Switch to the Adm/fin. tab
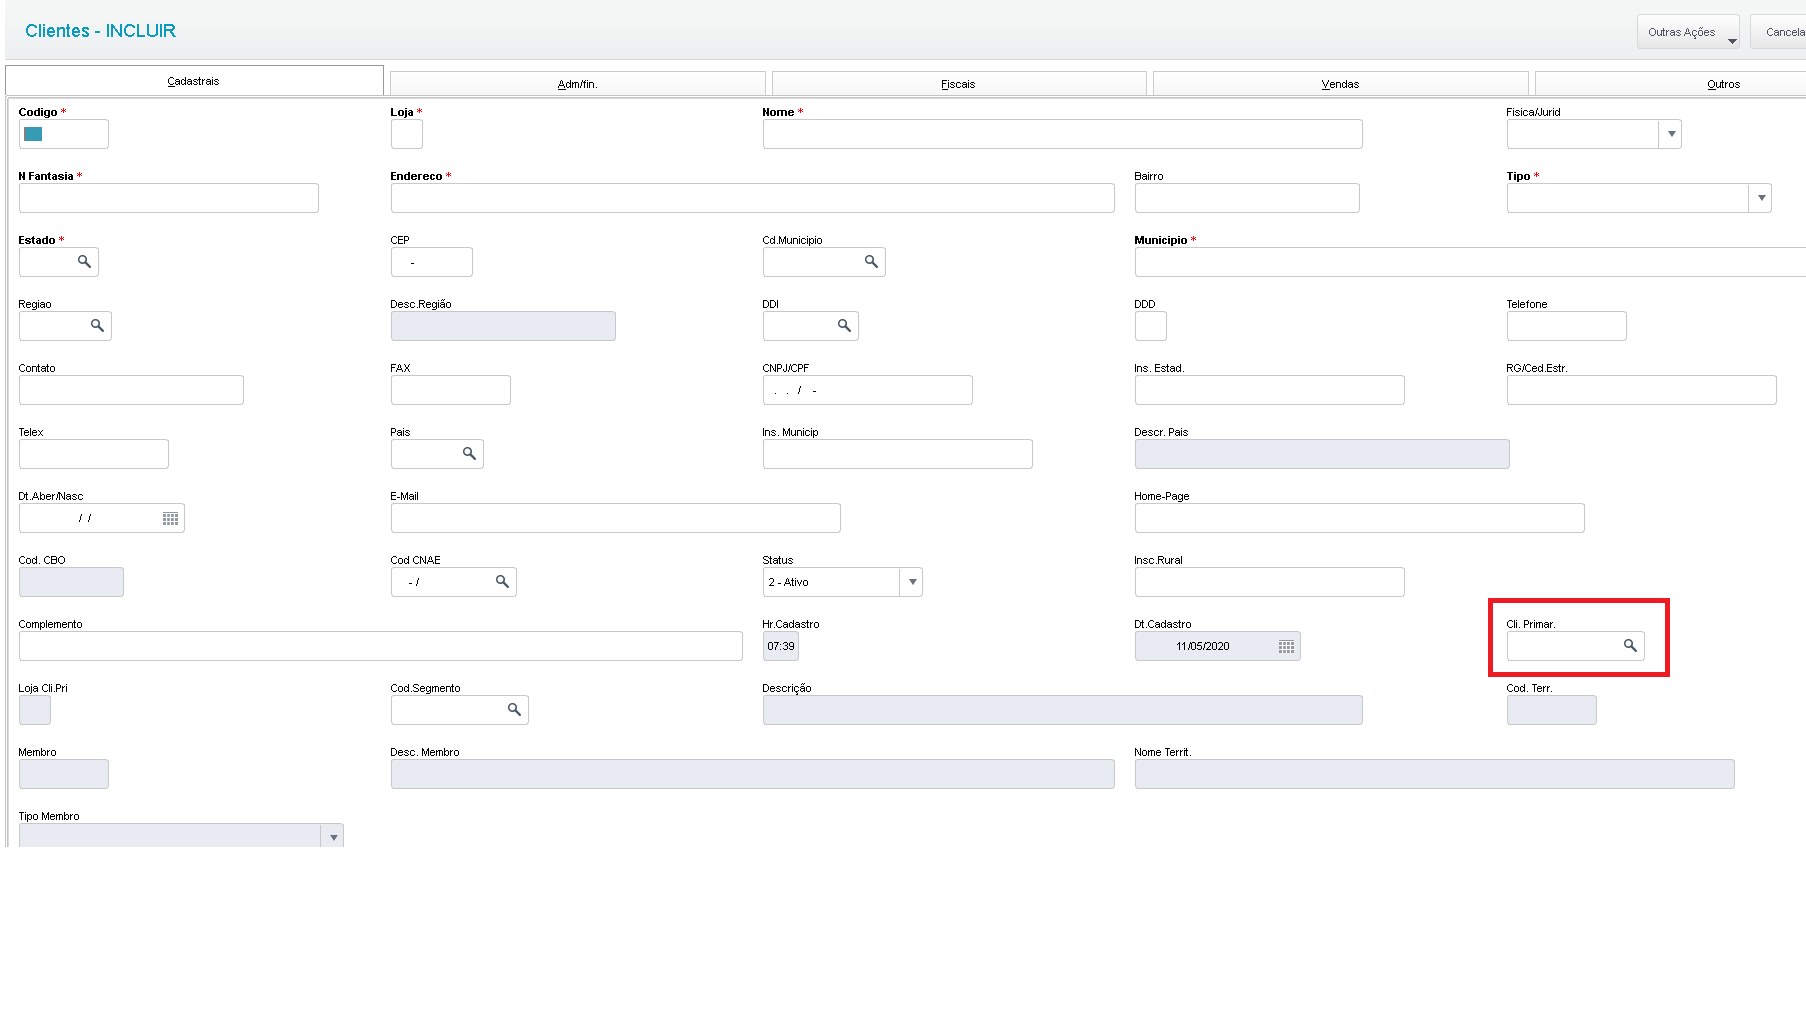 point(578,84)
